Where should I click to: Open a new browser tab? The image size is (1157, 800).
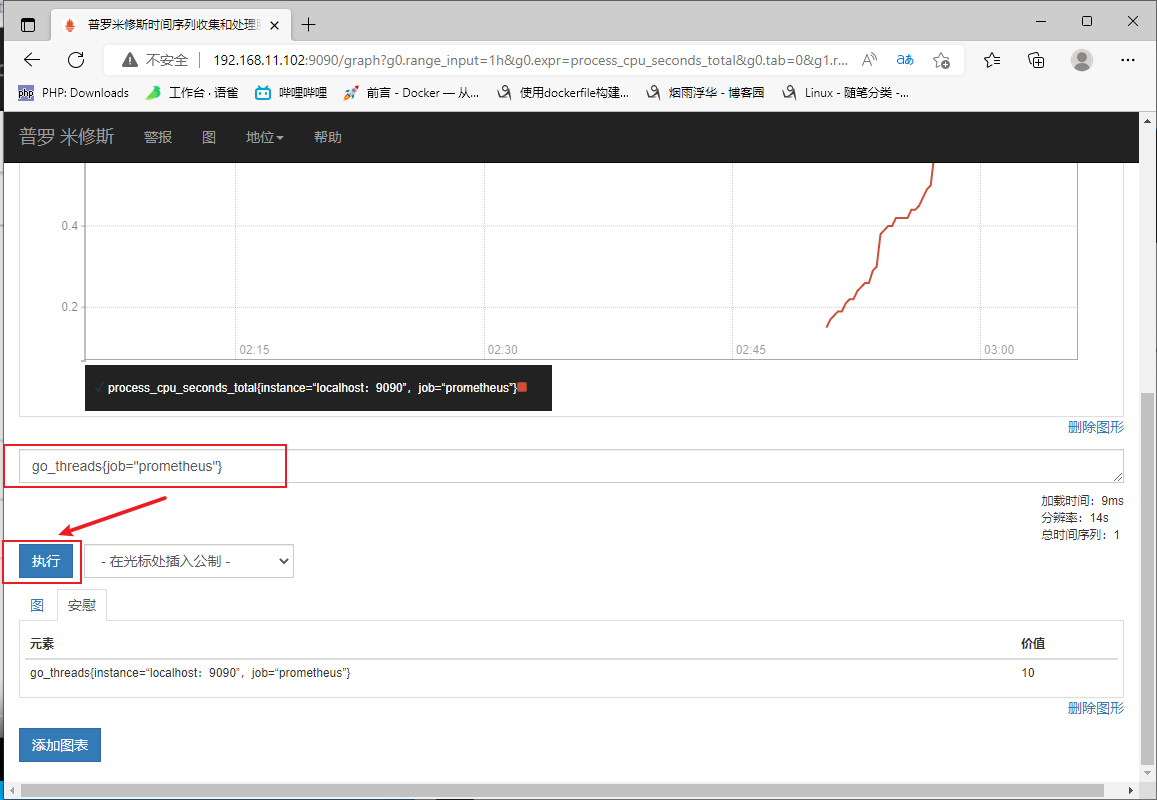[x=308, y=25]
